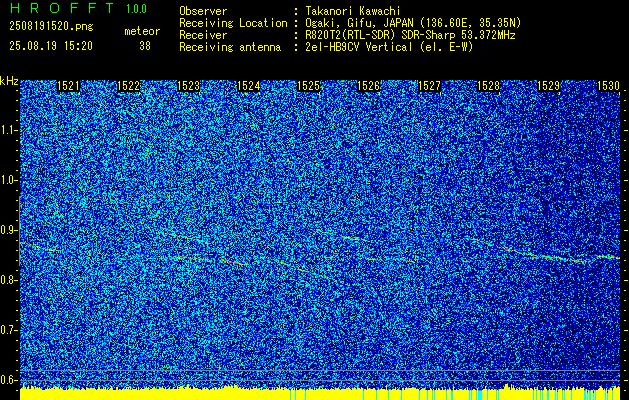
Task: Click the Observer label
Action: click(203, 11)
